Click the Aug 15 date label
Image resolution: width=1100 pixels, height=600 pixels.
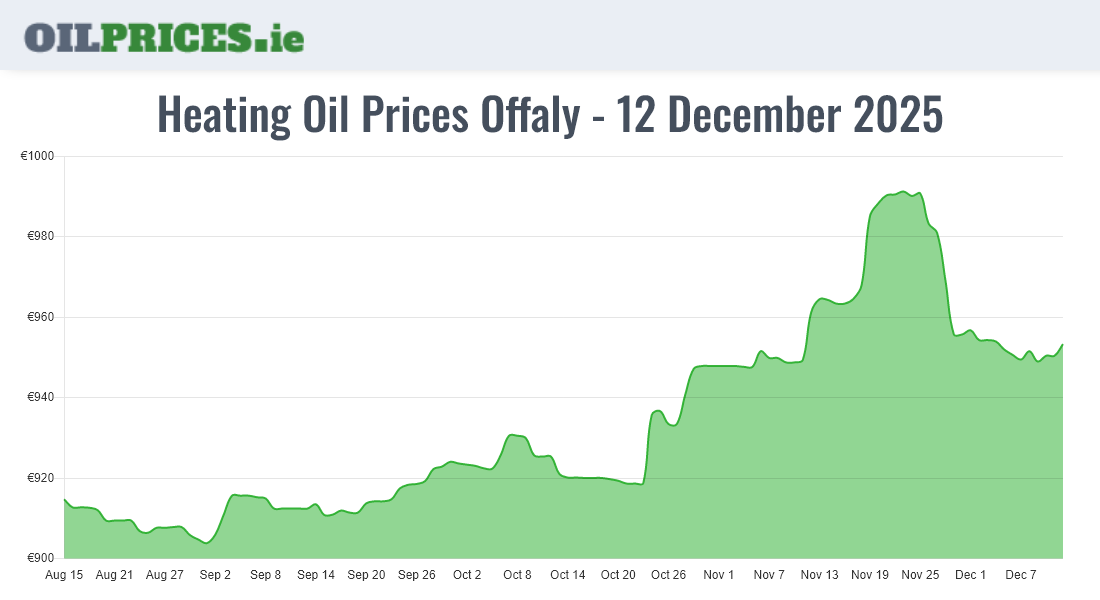click(x=64, y=575)
